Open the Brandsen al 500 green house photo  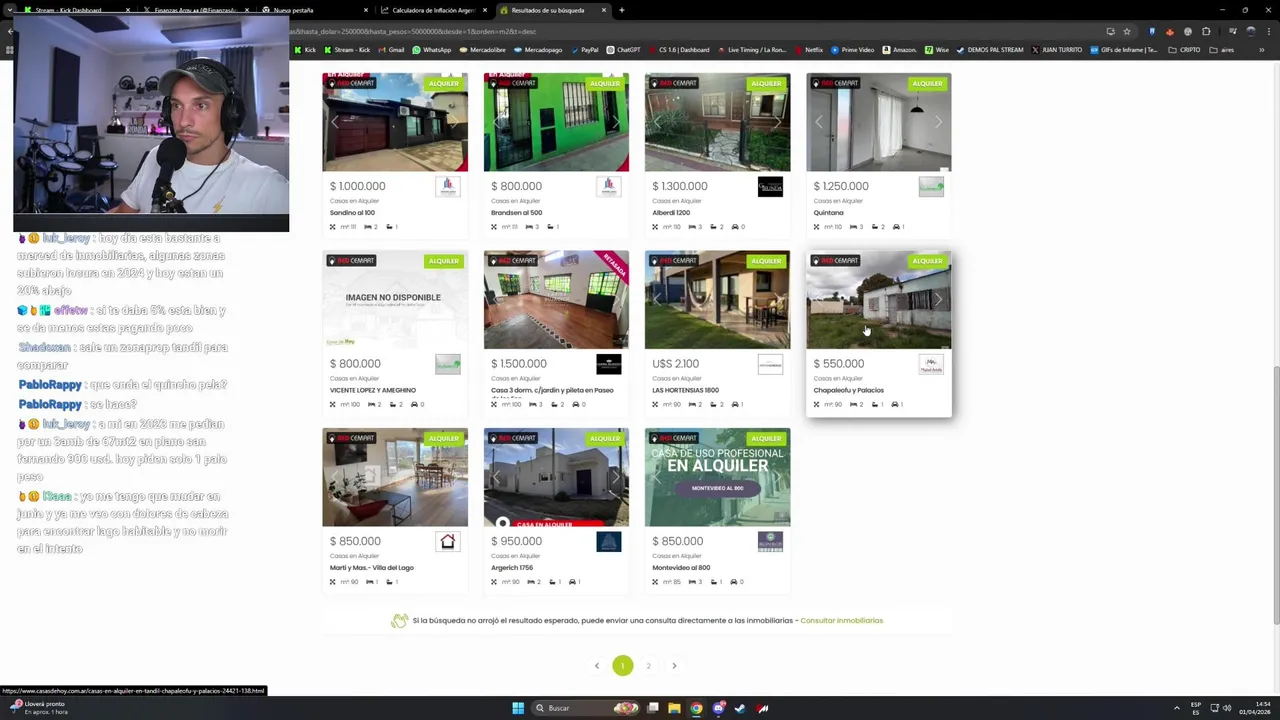click(x=556, y=122)
